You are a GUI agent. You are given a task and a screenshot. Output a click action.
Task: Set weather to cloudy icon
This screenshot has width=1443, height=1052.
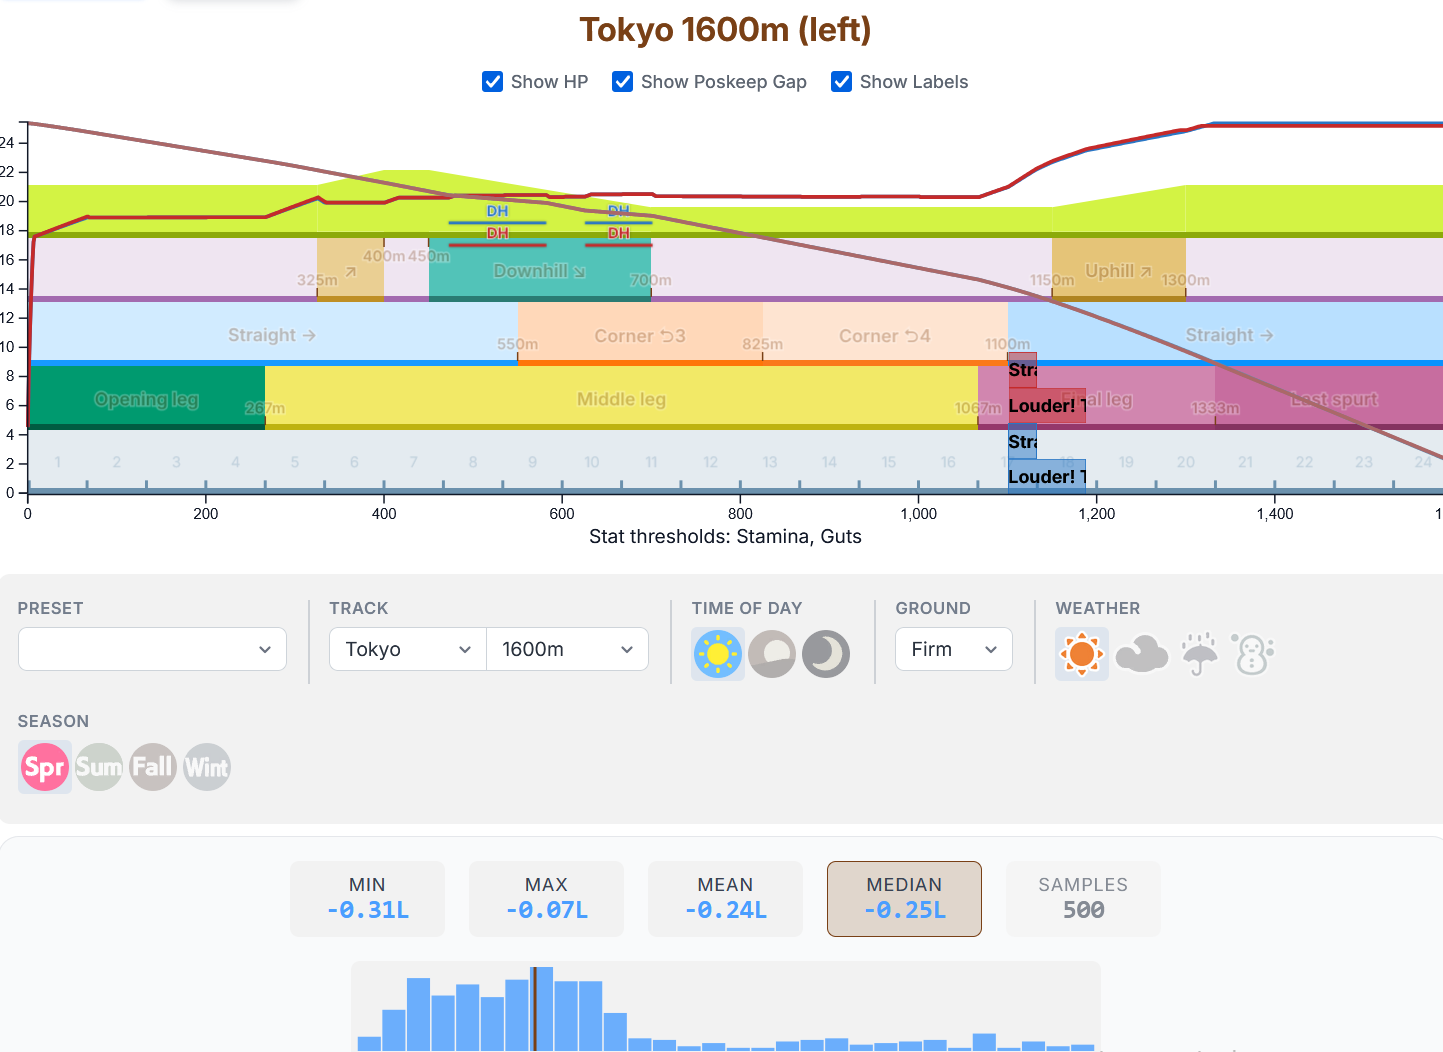coord(1141,654)
